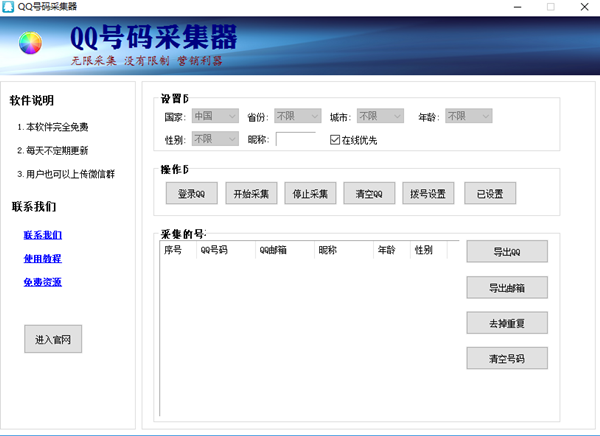Open the 免费资源 link
Screen dimensions: 600x436
43,283
